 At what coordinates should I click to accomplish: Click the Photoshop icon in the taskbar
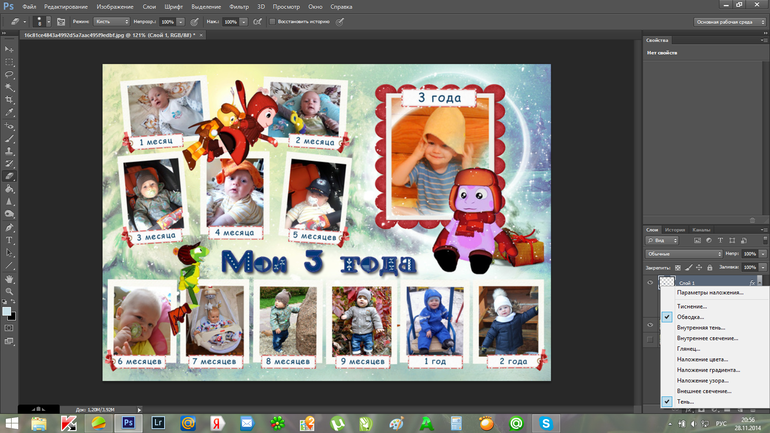[x=128, y=423]
